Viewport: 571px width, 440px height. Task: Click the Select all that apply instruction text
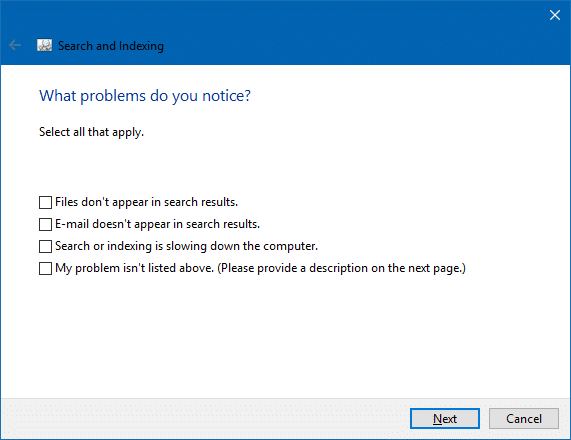click(x=91, y=132)
